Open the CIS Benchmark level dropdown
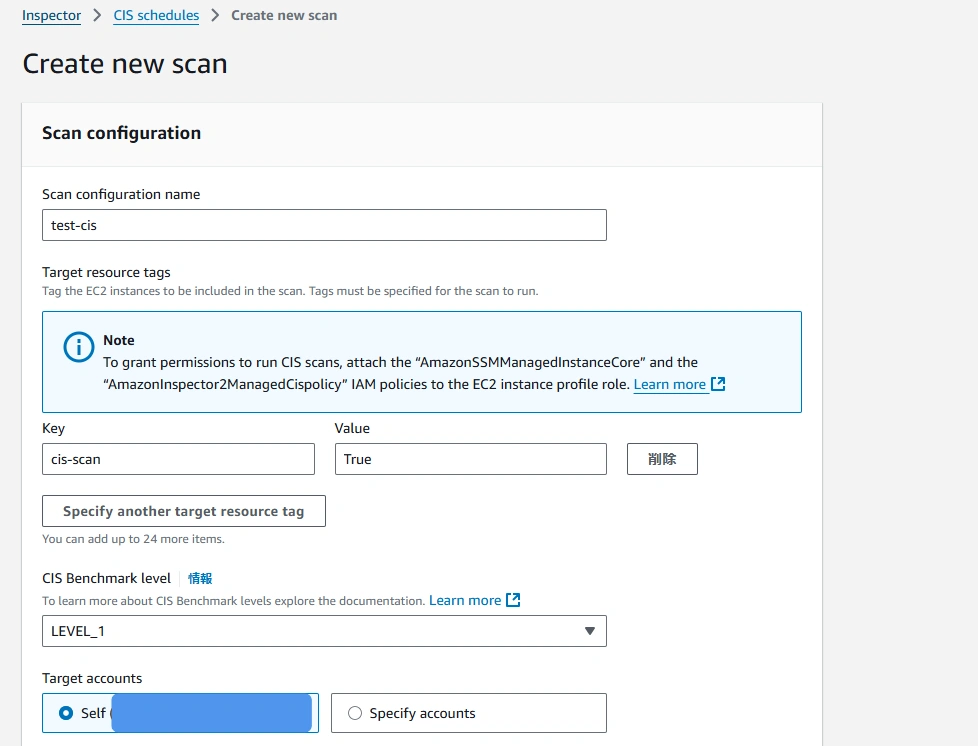Screen dimensions: 978x746 coord(324,631)
